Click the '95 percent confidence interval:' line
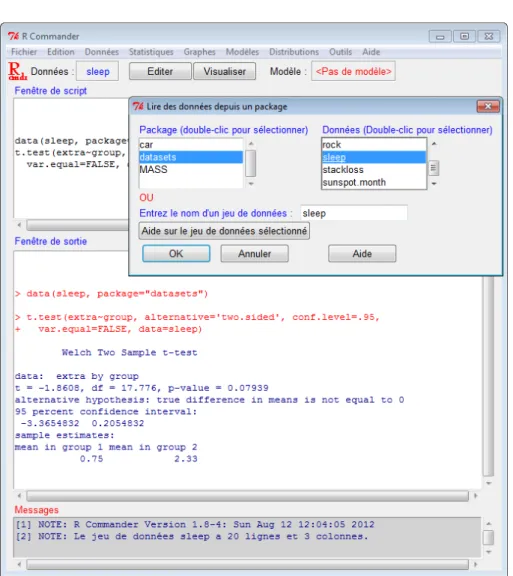The width and height of the screenshot is (513, 576). 106,412
